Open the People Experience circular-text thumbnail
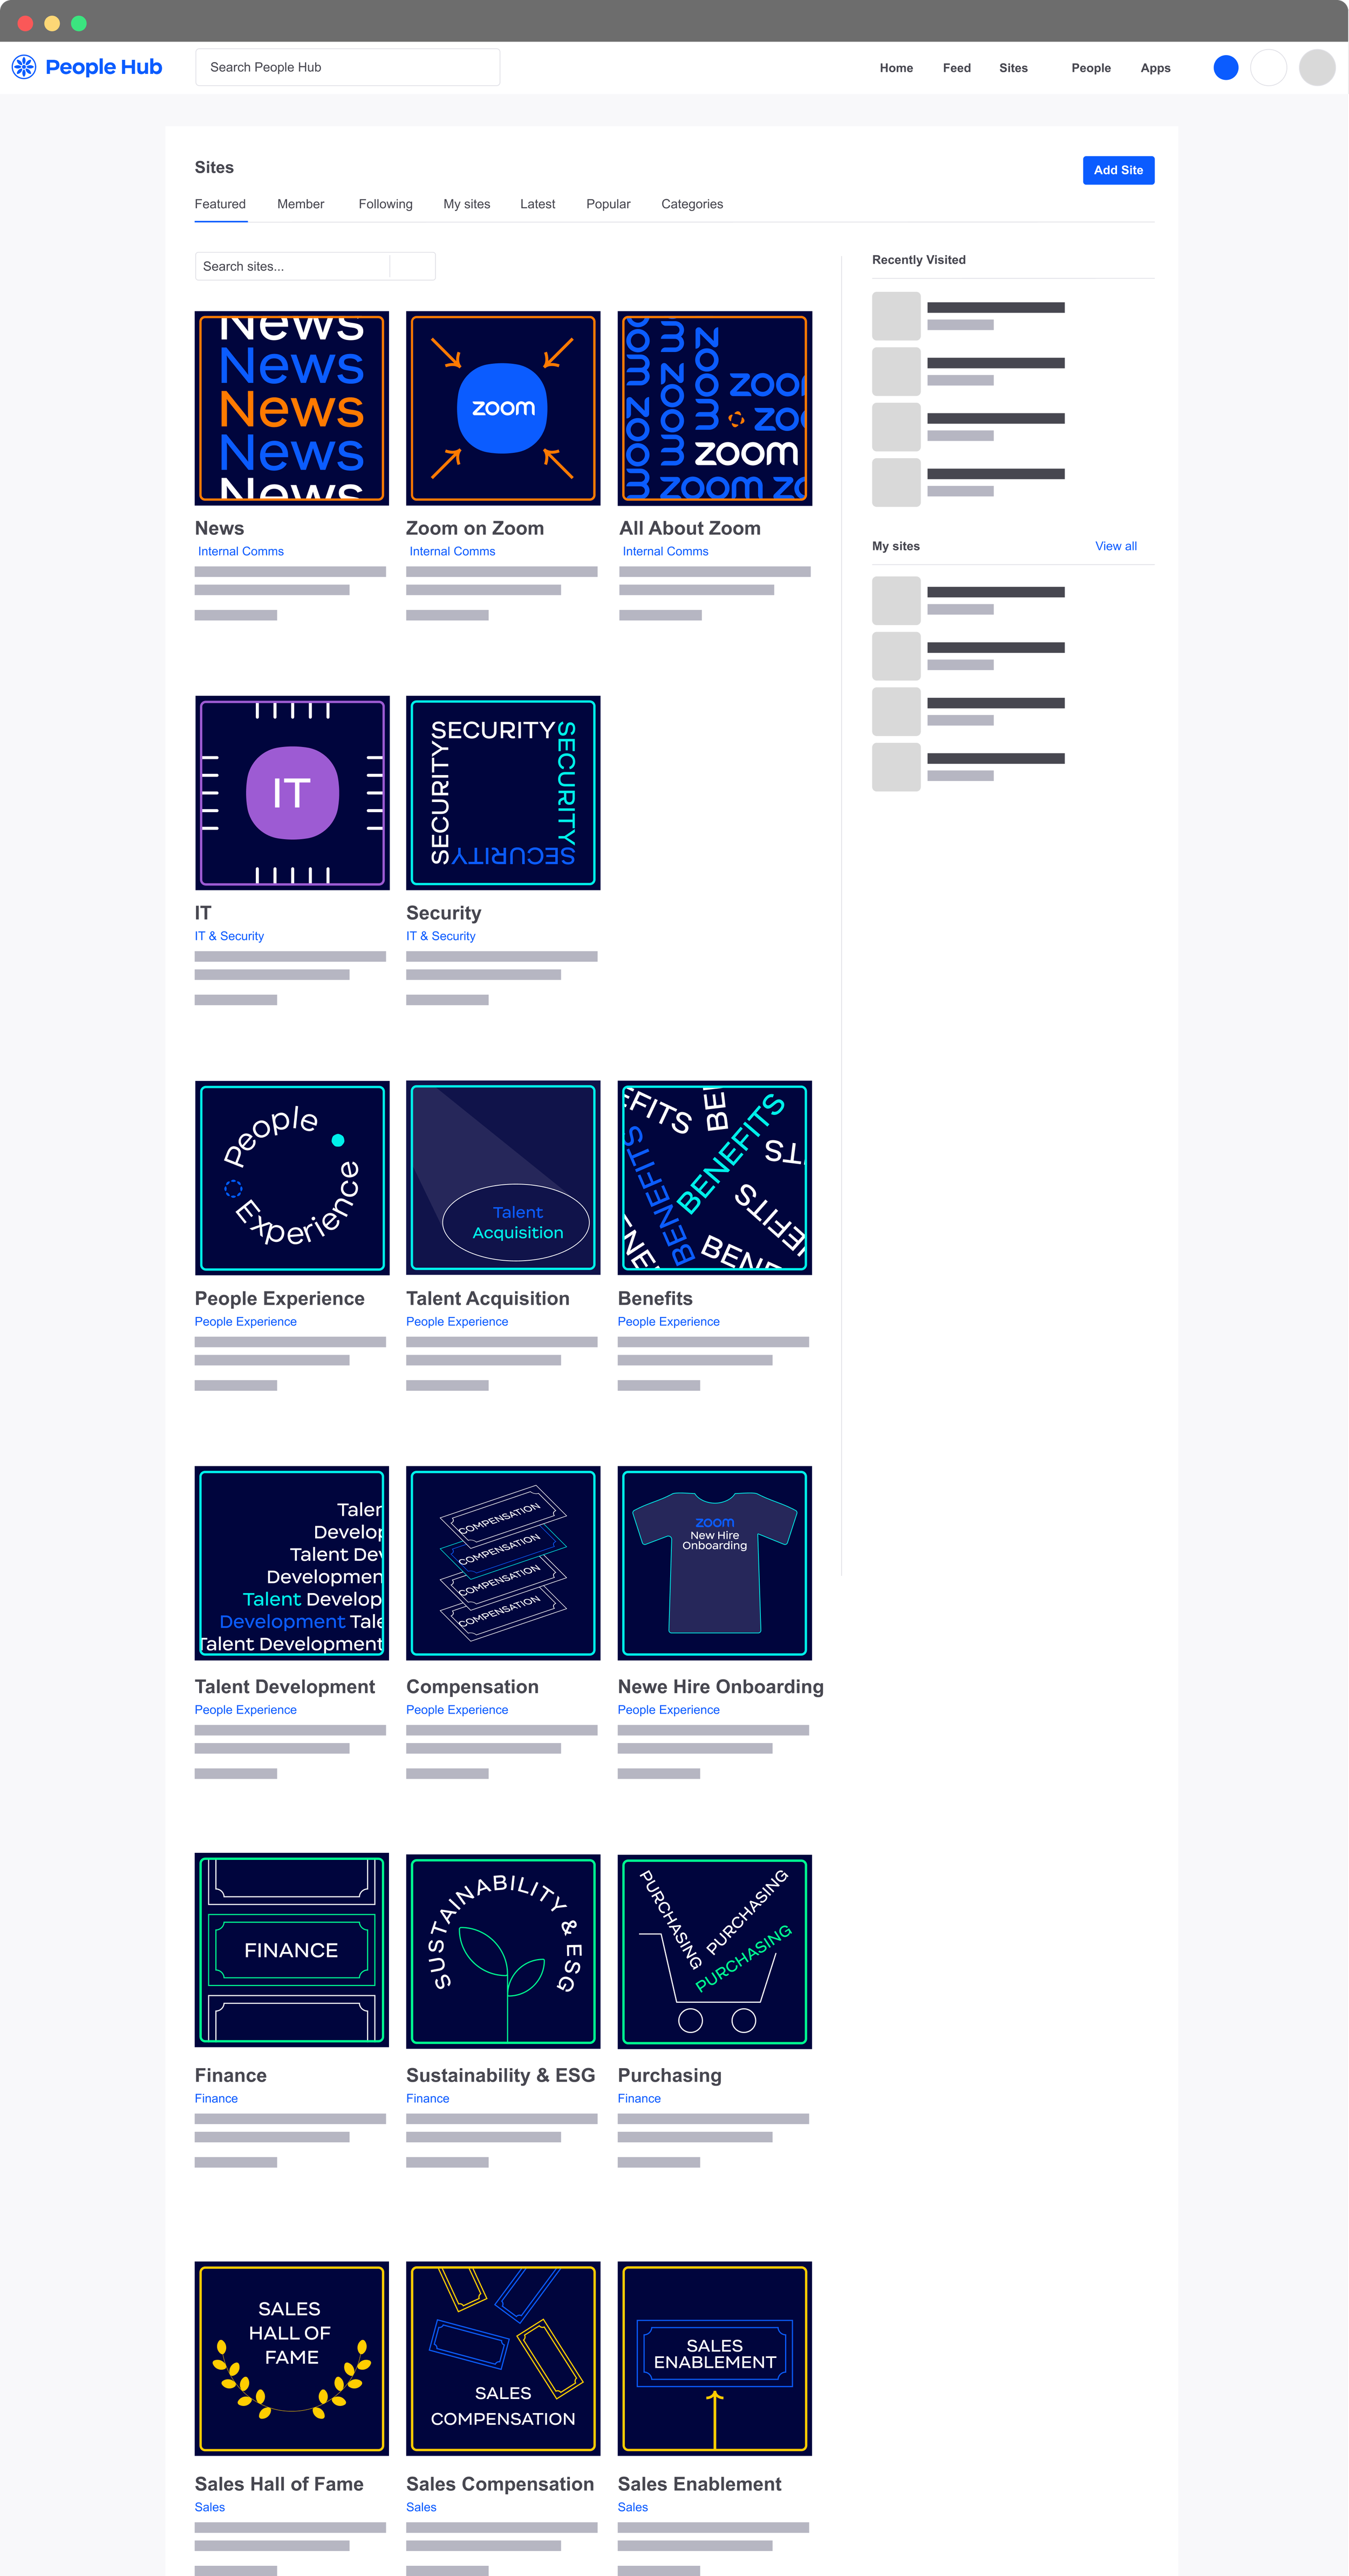 tap(292, 1178)
